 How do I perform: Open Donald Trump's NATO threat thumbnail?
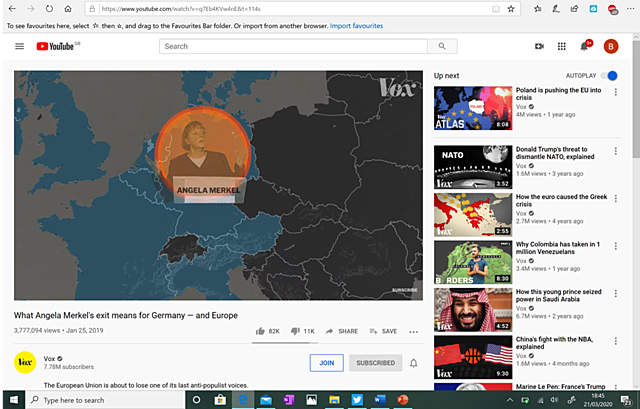click(x=473, y=167)
